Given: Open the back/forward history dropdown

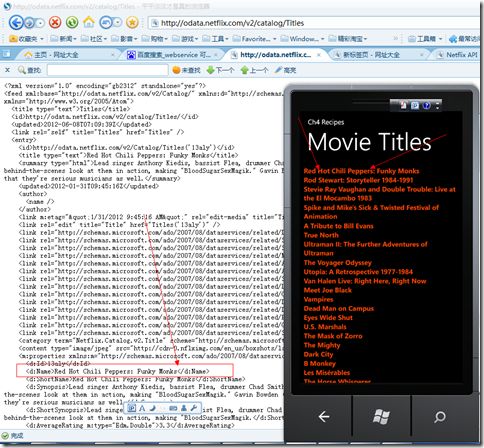Looking at the screenshot, I should click(x=41, y=23).
